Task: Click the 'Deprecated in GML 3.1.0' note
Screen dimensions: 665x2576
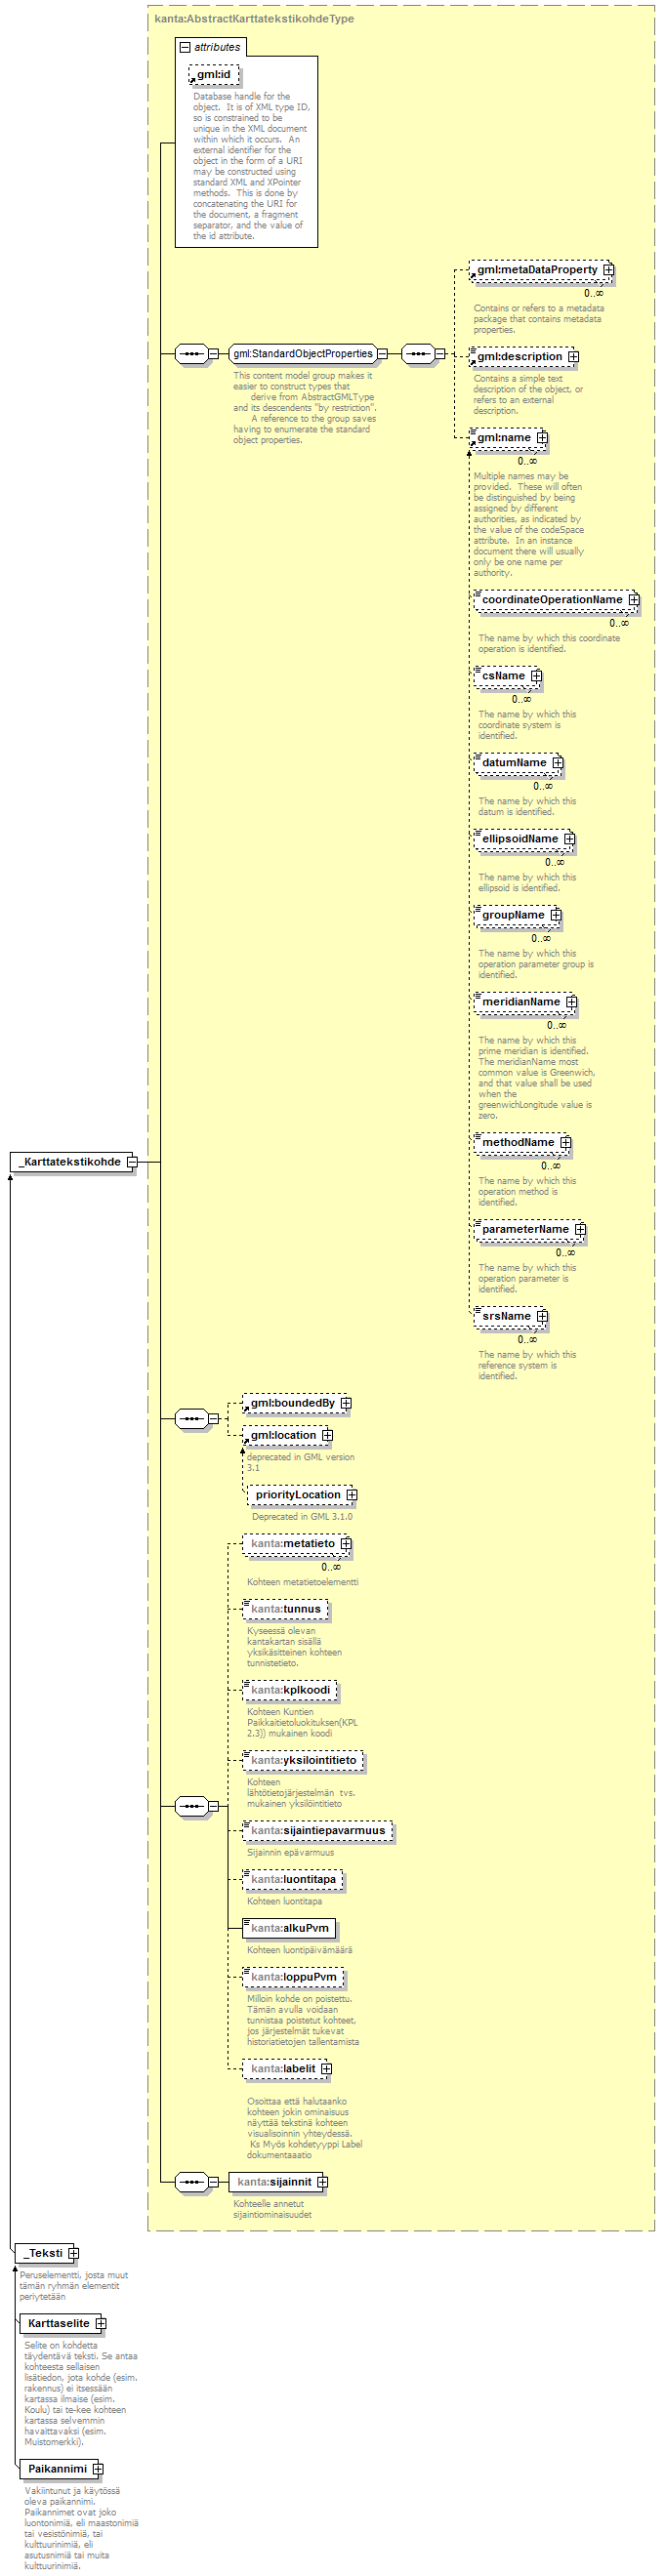Action: pyautogui.click(x=302, y=1517)
